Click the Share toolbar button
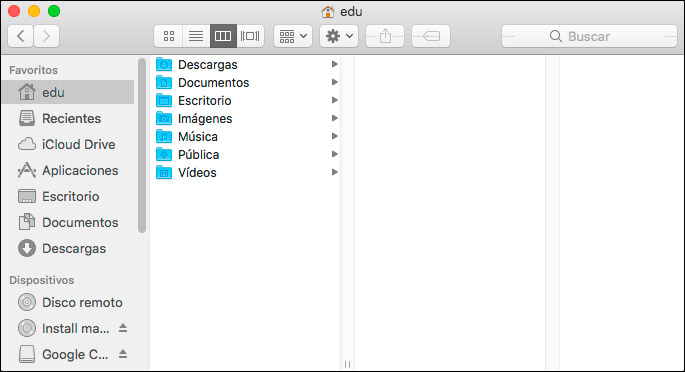This screenshot has height=372, width=685. coord(385,36)
